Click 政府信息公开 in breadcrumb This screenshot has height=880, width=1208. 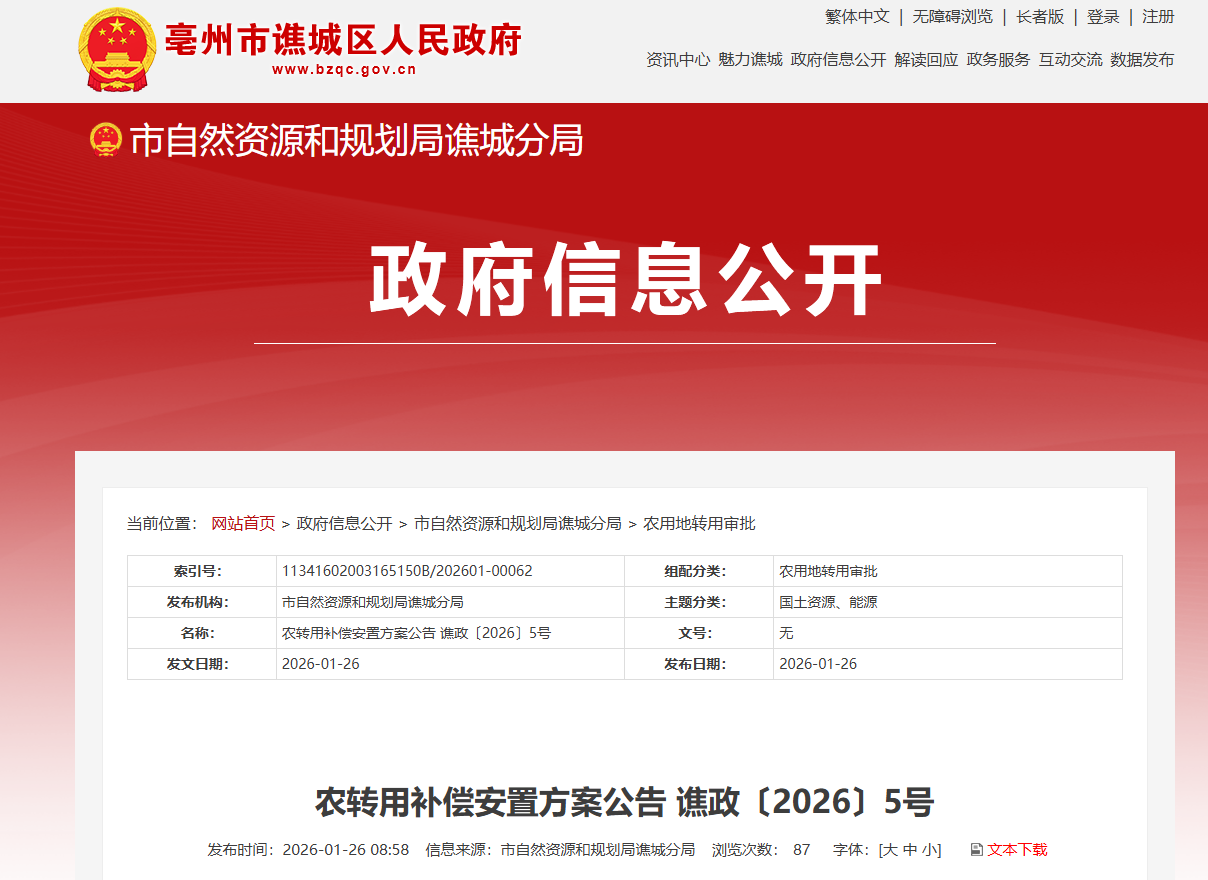tap(345, 524)
